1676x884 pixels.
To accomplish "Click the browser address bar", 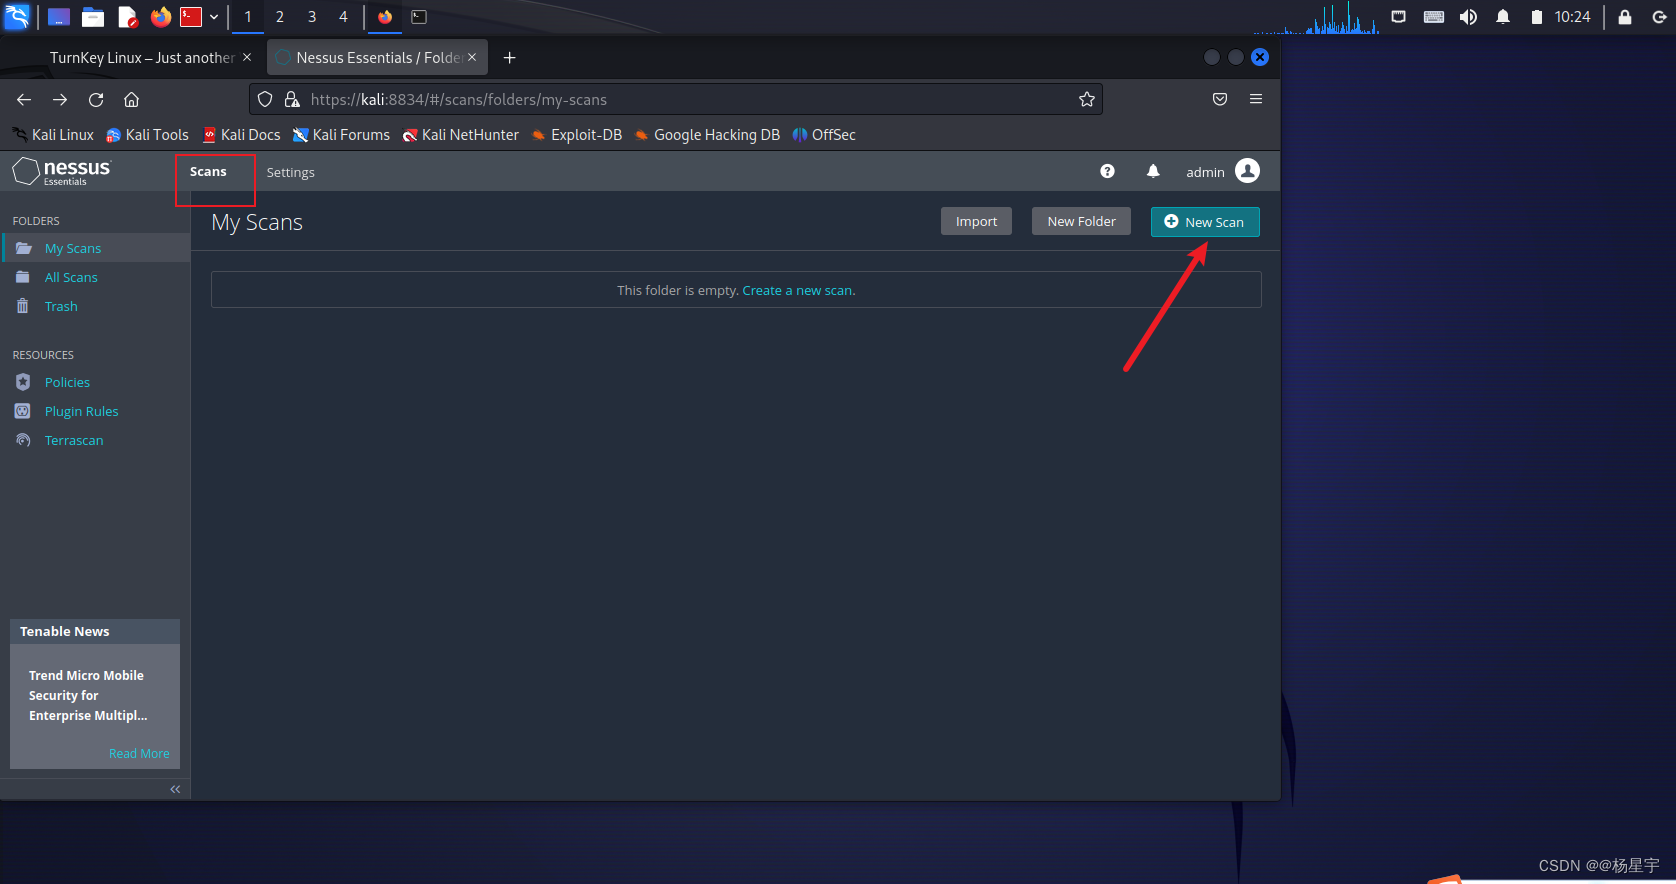I will (x=675, y=99).
